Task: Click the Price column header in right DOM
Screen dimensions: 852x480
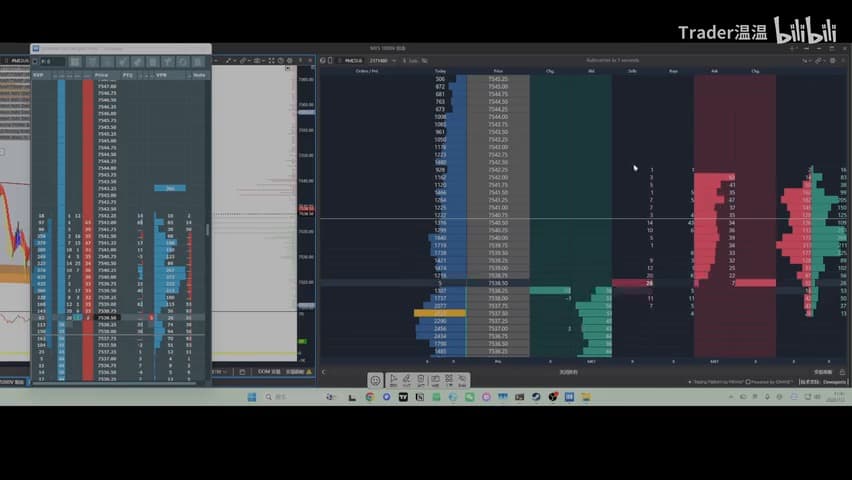Action: (x=498, y=71)
